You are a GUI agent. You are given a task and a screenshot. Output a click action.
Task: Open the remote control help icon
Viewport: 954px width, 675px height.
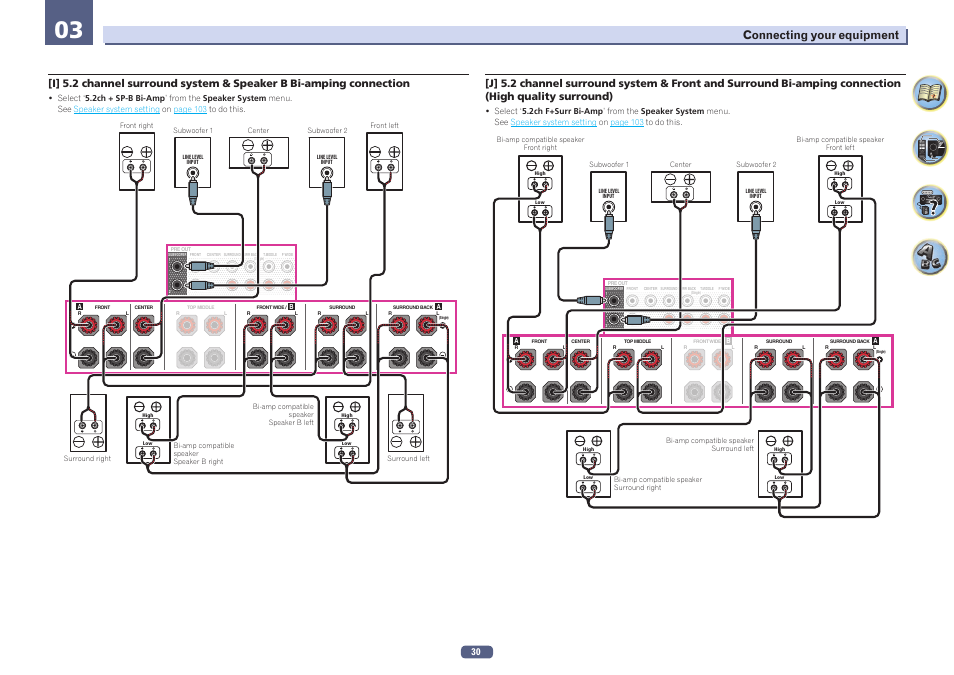pyautogui.click(x=929, y=203)
